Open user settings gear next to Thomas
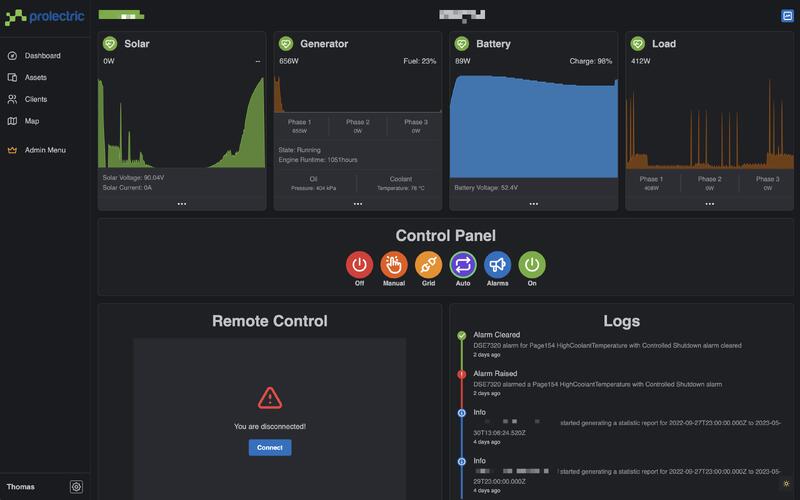The width and height of the screenshot is (800, 500). [76, 487]
